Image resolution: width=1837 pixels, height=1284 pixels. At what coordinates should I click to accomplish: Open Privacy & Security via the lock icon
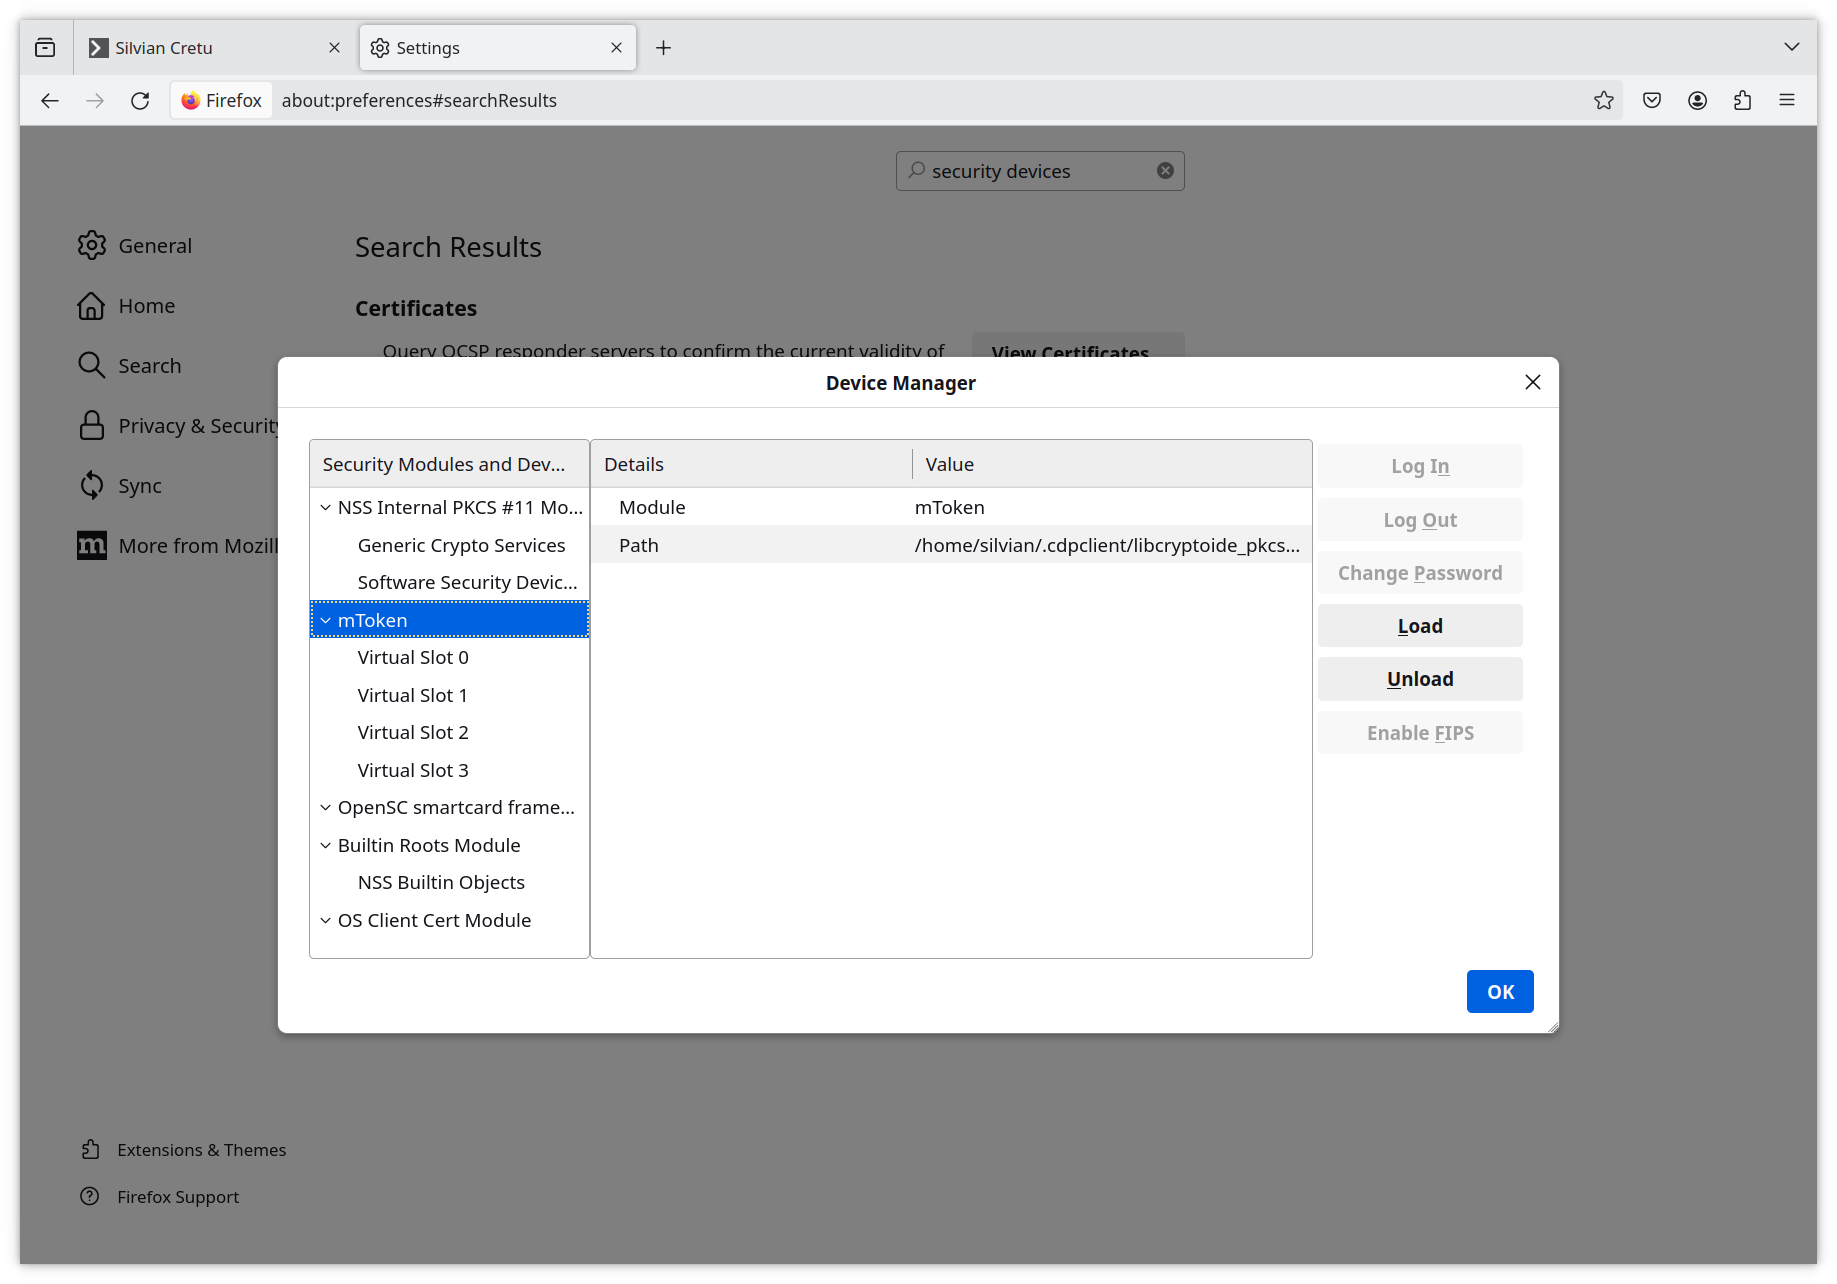91,425
